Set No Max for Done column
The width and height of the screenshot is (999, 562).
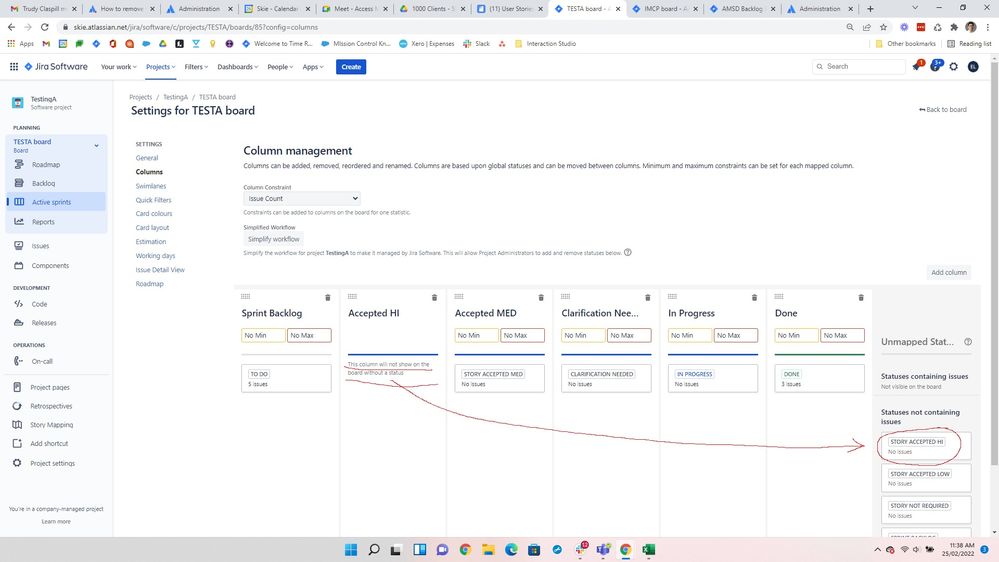click(x=842, y=335)
